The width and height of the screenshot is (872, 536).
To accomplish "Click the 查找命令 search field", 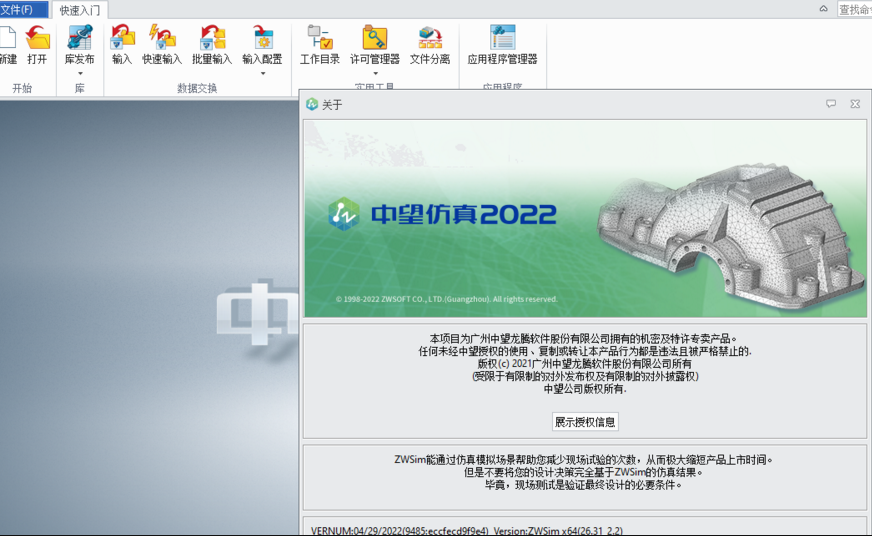I will point(855,9).
